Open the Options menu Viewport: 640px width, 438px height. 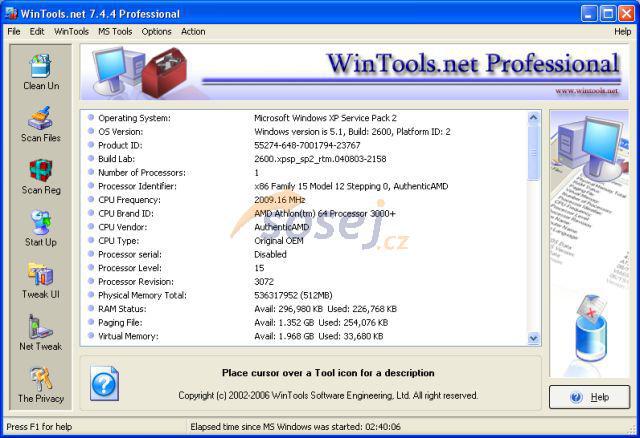pyautogui.click(x=156, y=31)
